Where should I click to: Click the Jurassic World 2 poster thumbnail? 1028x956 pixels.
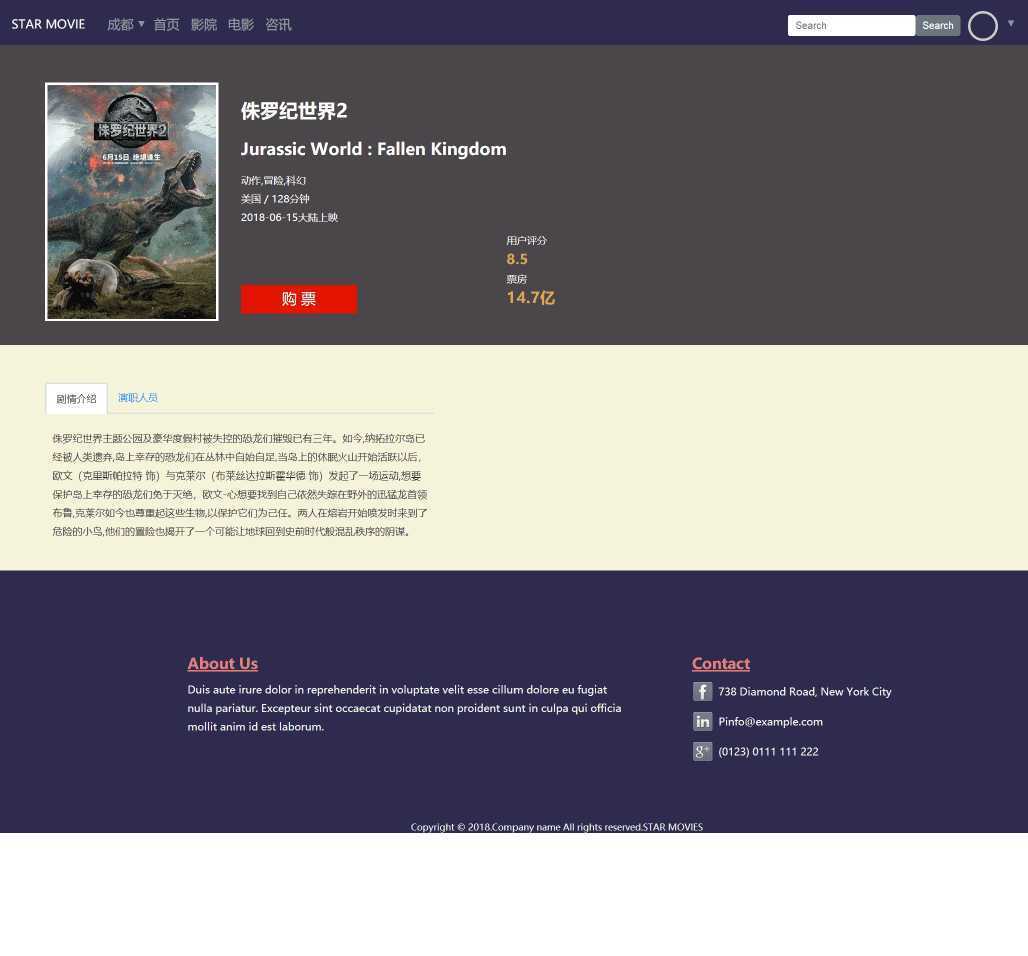131,201
